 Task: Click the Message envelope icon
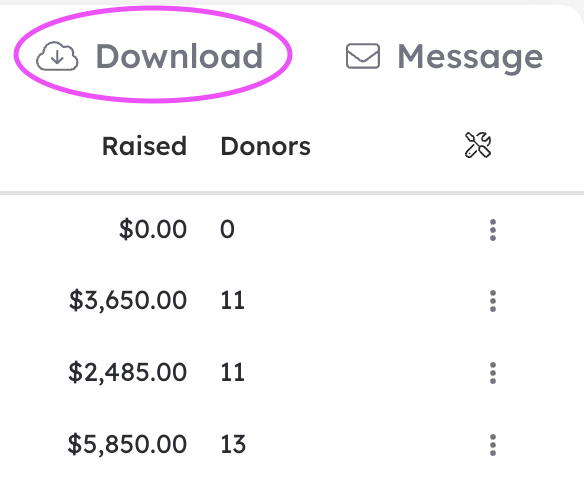pos(363,56)
